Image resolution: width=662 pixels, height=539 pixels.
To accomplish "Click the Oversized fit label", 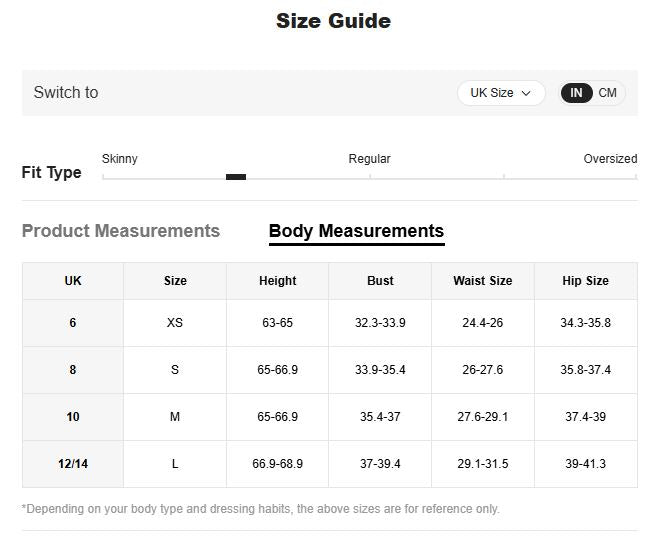I will click(x=610, y=159).
